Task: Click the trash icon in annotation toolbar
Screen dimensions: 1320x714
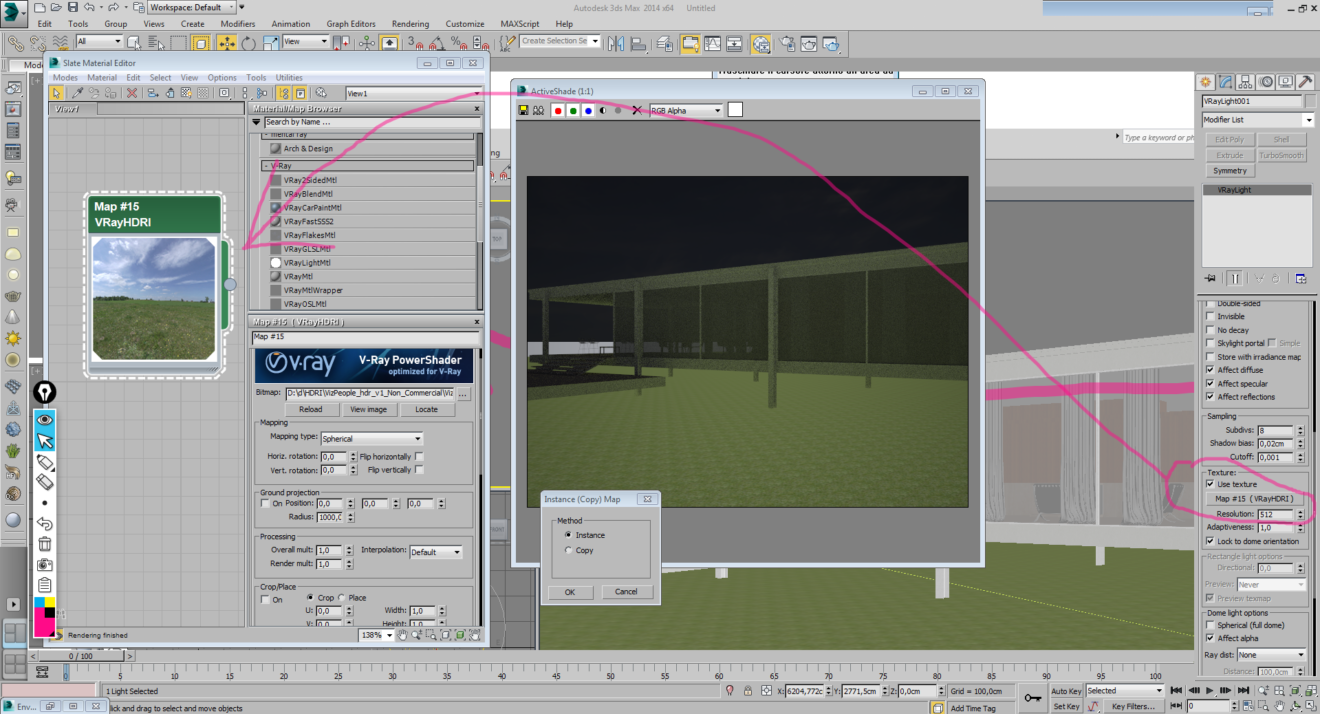Action: click(45, 544)
